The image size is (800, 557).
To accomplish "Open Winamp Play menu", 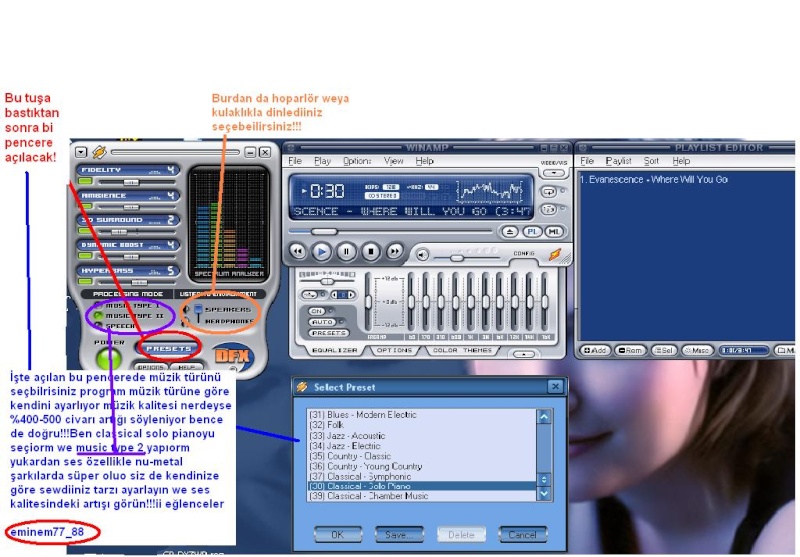I will pyautogui.click(x=322, y=161).
